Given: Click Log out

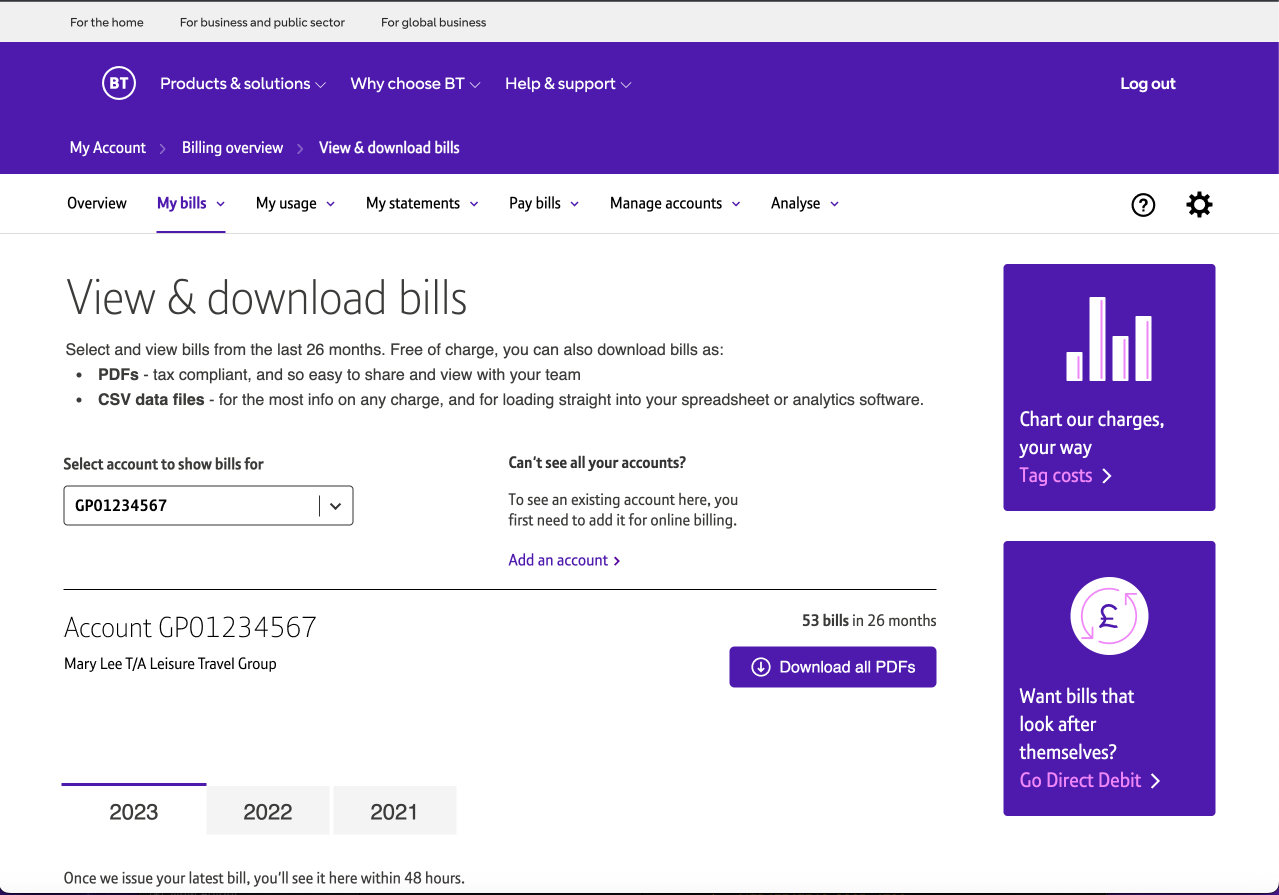Looking at the screenshot, I should pos(1148,84).
